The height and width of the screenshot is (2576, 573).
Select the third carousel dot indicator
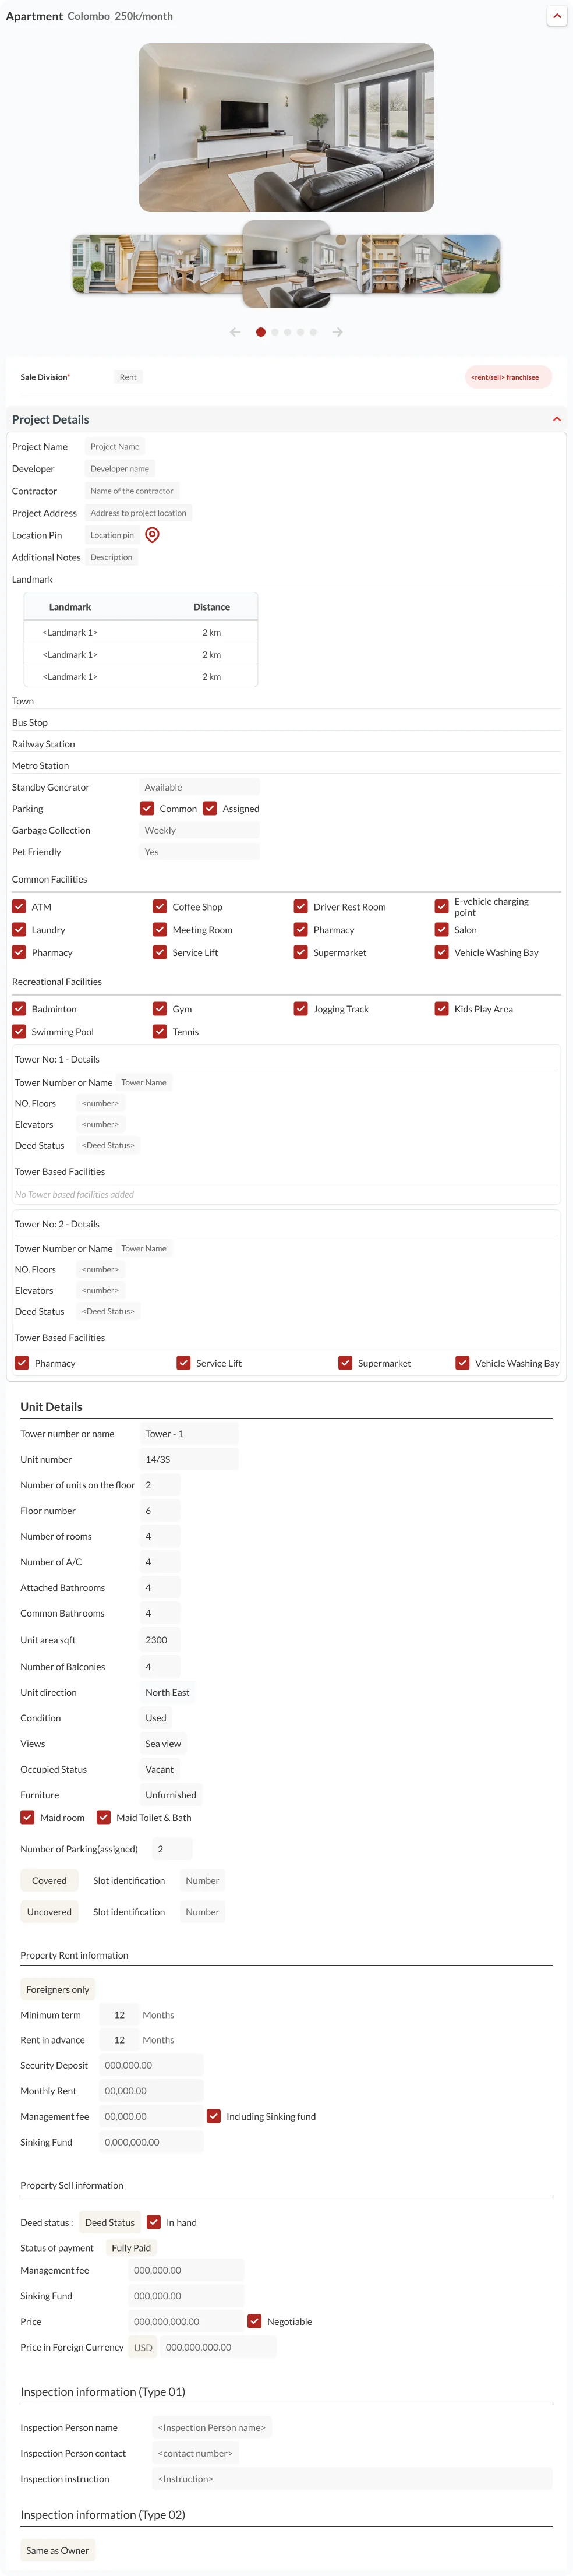point(287,332)
